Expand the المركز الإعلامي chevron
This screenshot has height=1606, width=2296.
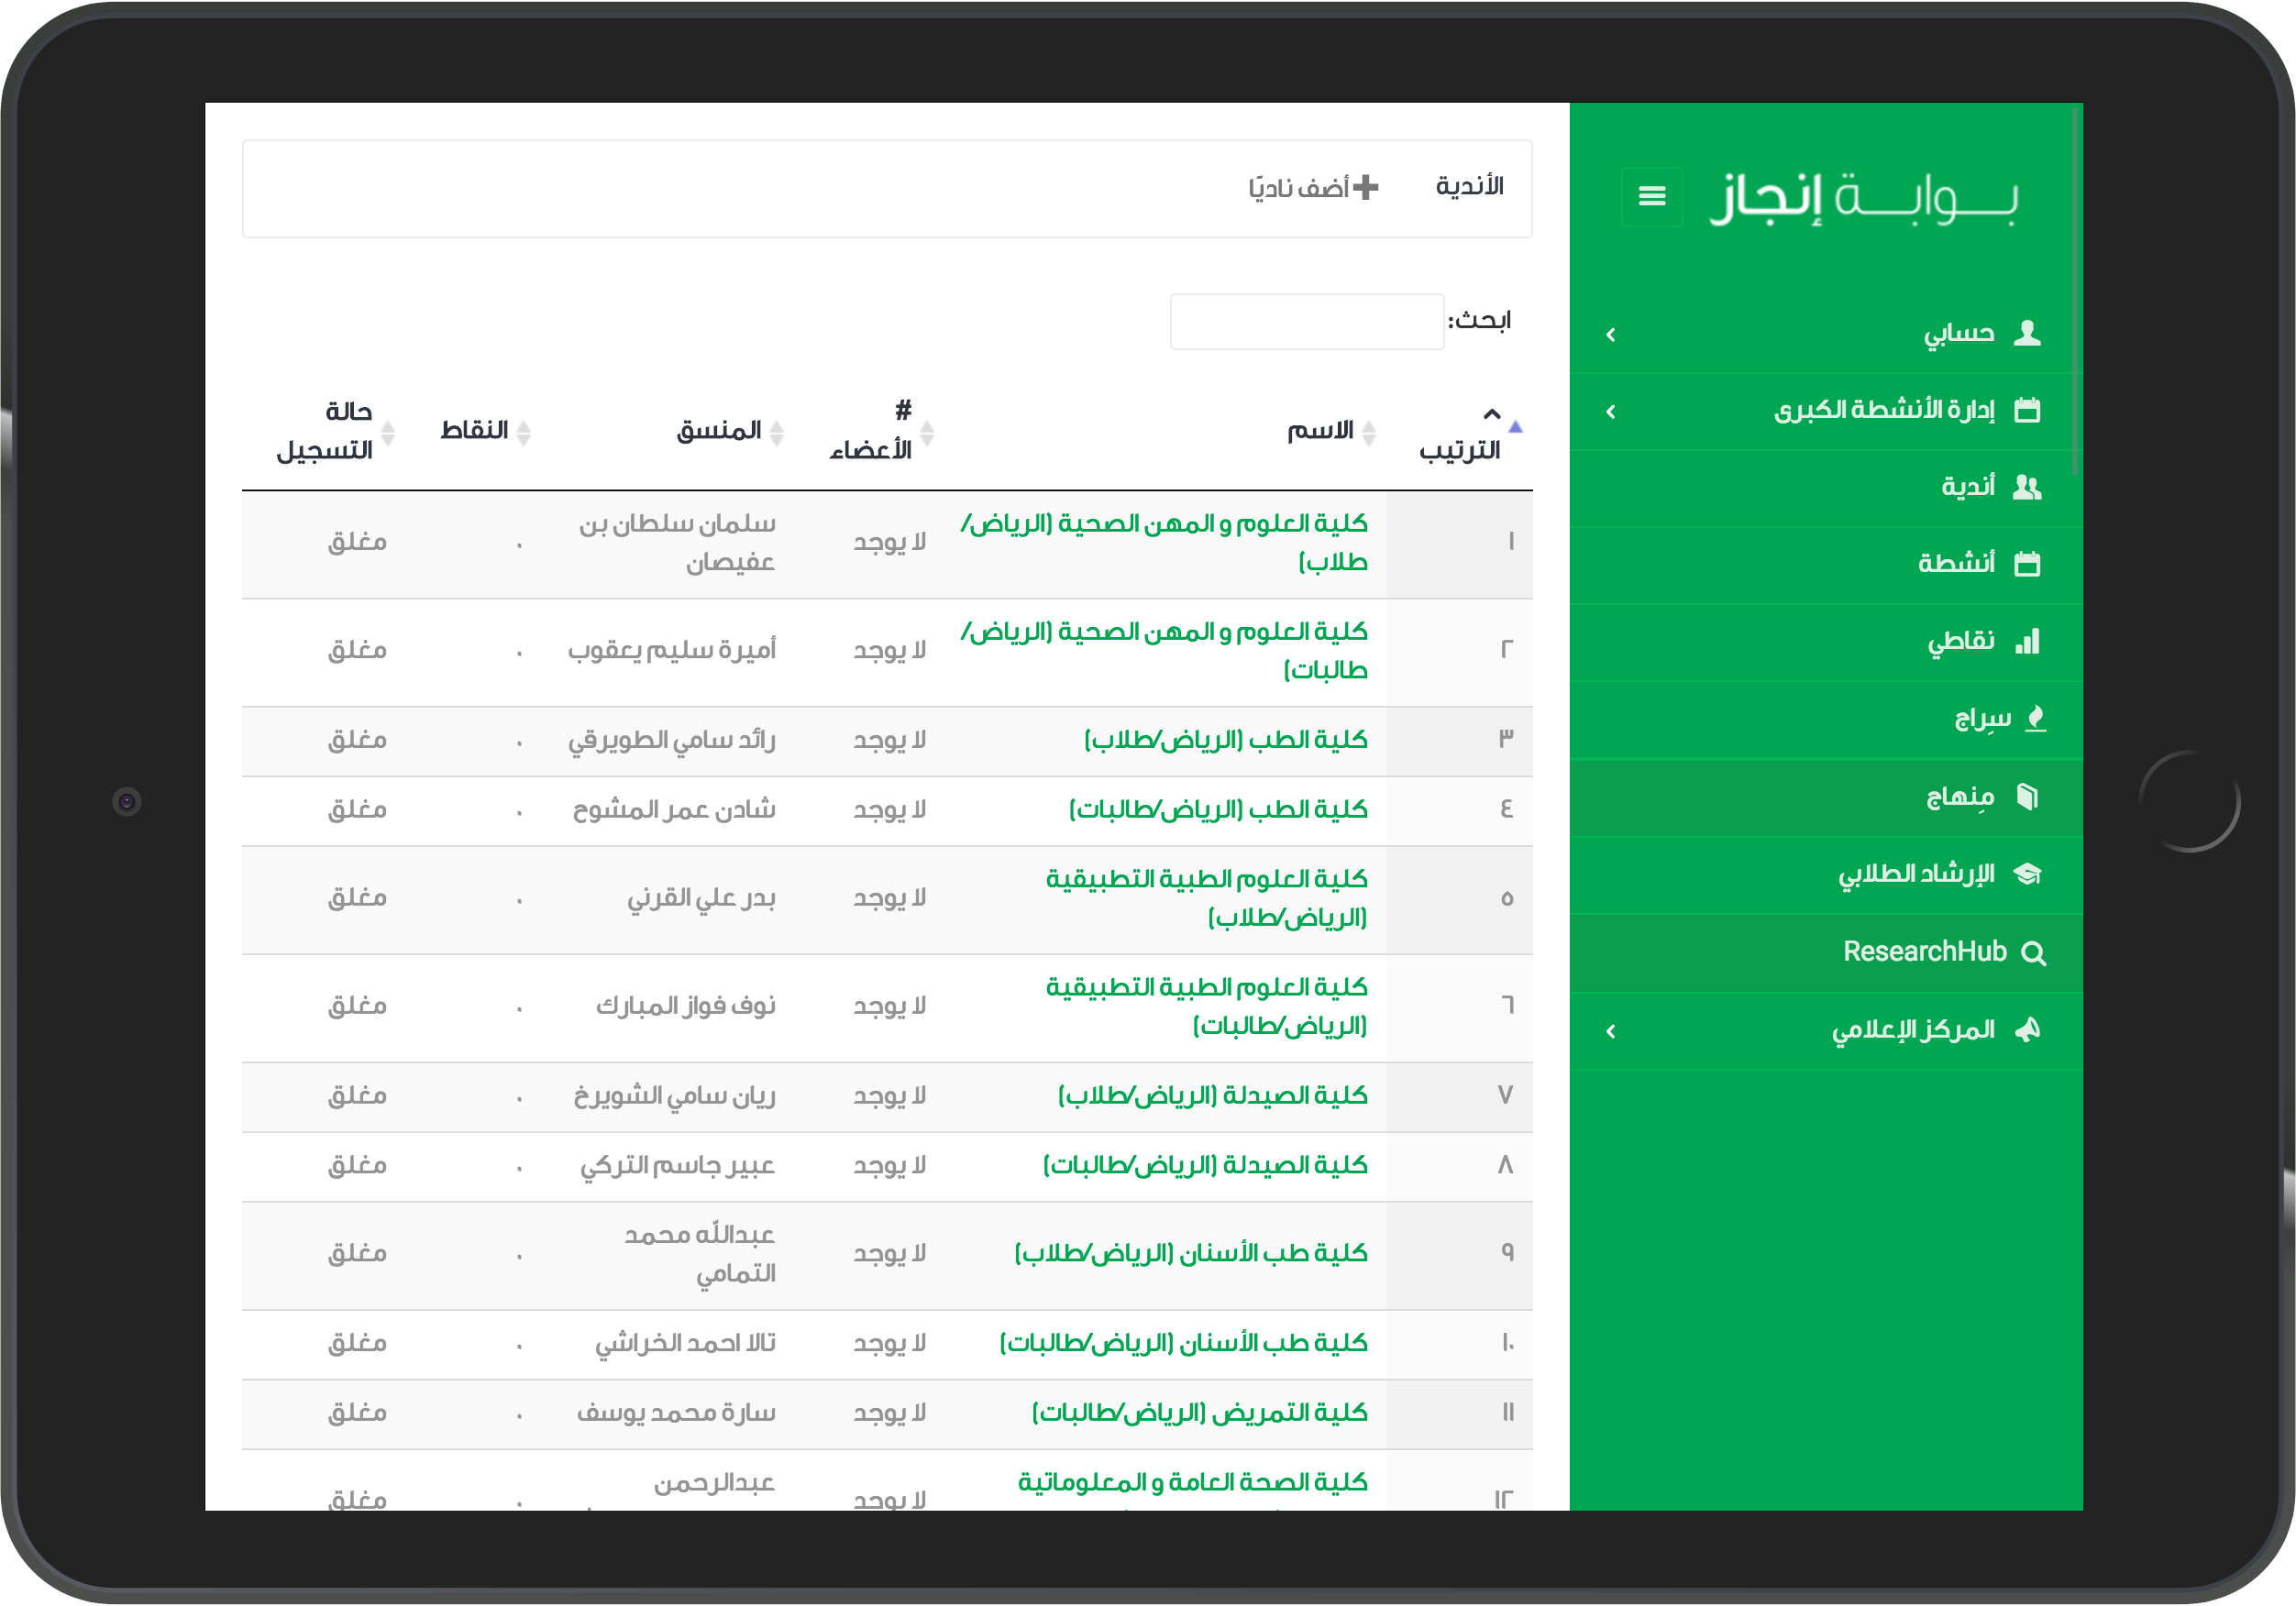[x=1610, y=1031]
